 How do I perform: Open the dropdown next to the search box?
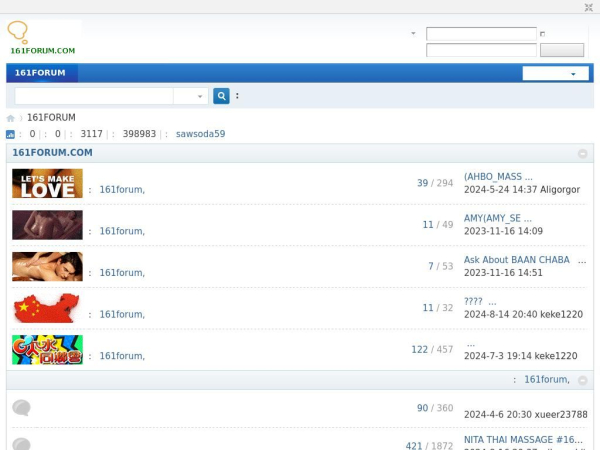click(191, 96)
